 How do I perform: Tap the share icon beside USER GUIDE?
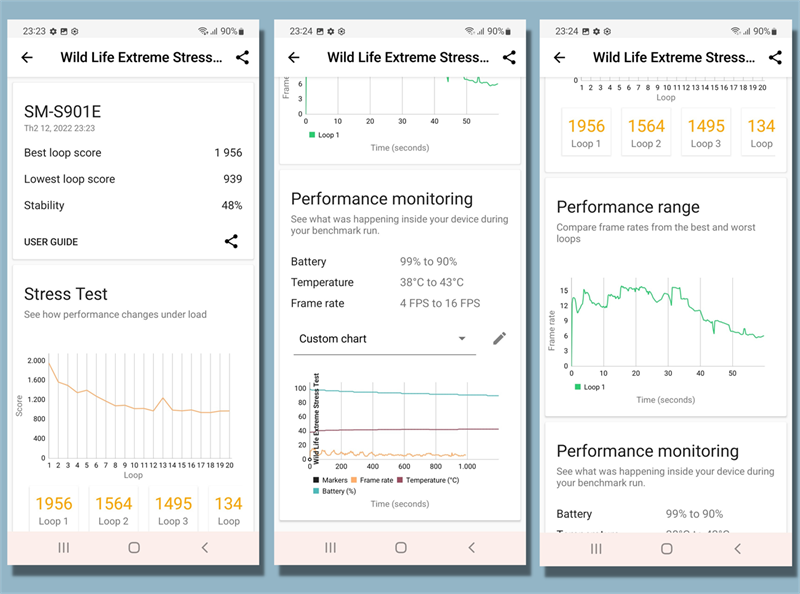(232, 241)
